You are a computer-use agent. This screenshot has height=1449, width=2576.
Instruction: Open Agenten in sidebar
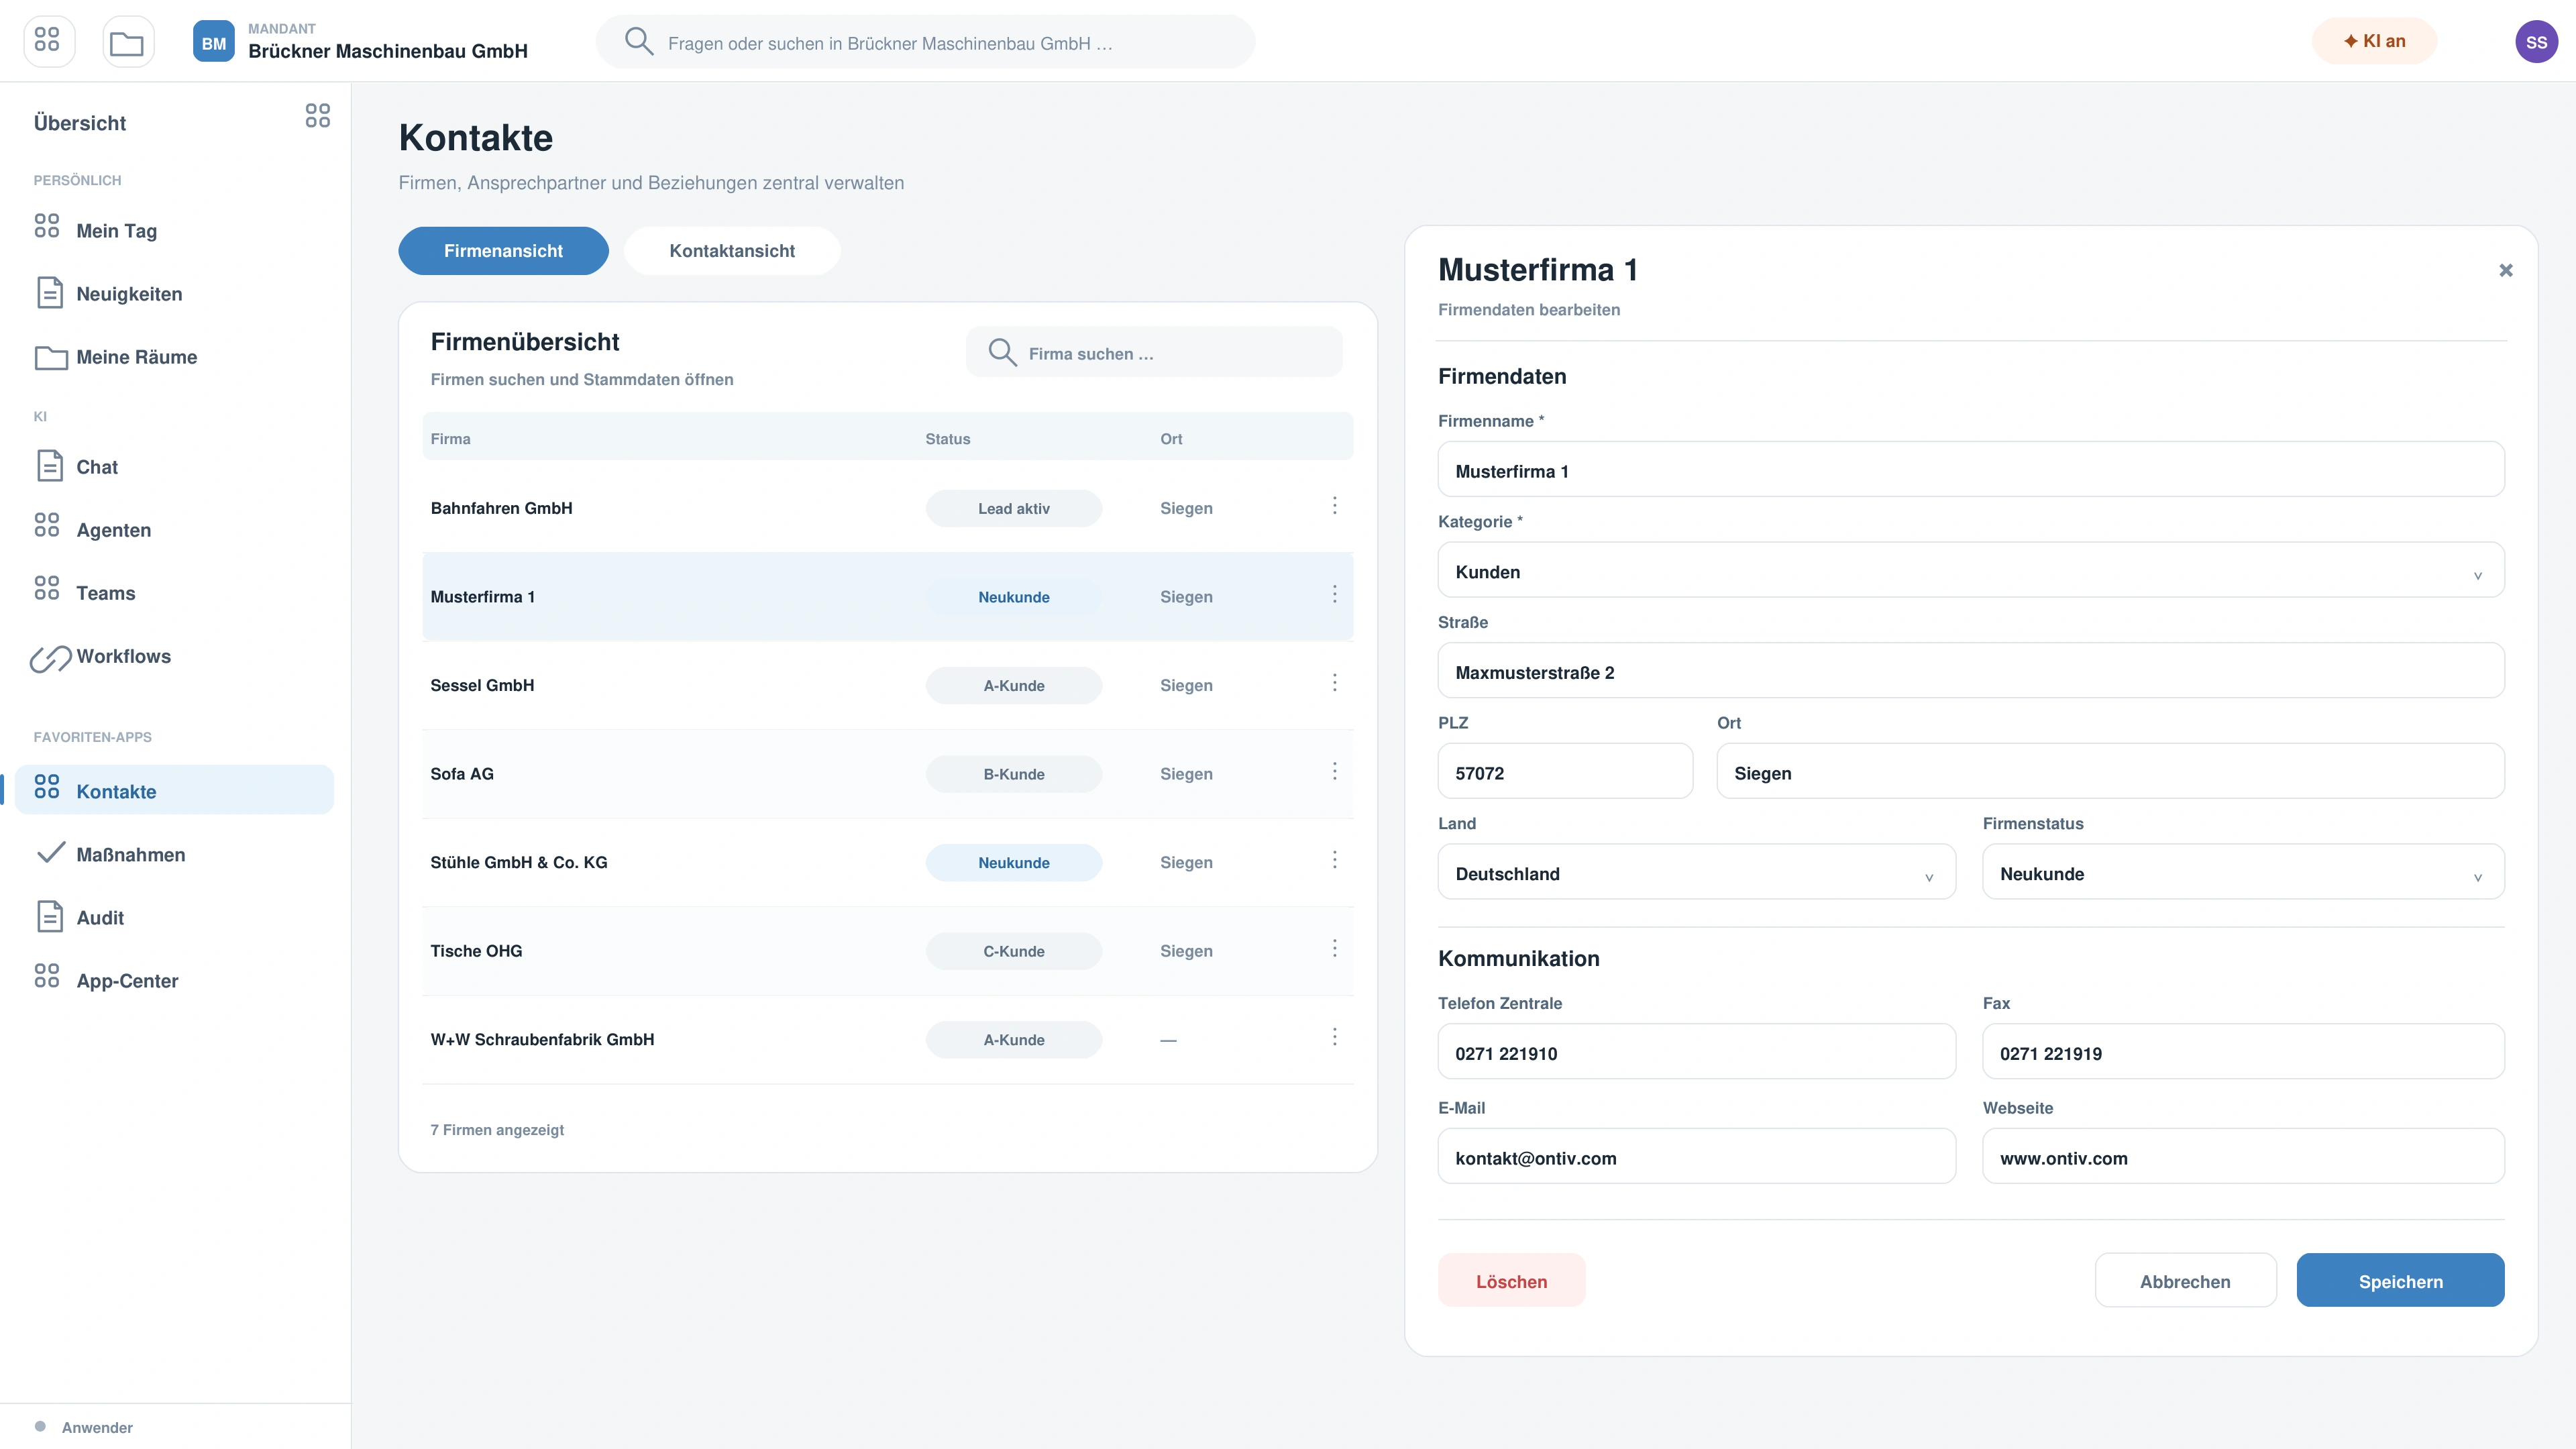coord(175,530)
